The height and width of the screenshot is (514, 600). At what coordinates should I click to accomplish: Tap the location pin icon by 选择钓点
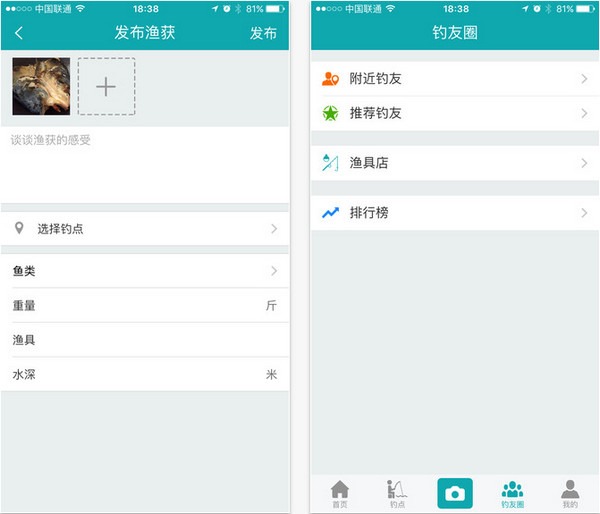[19, 228]
